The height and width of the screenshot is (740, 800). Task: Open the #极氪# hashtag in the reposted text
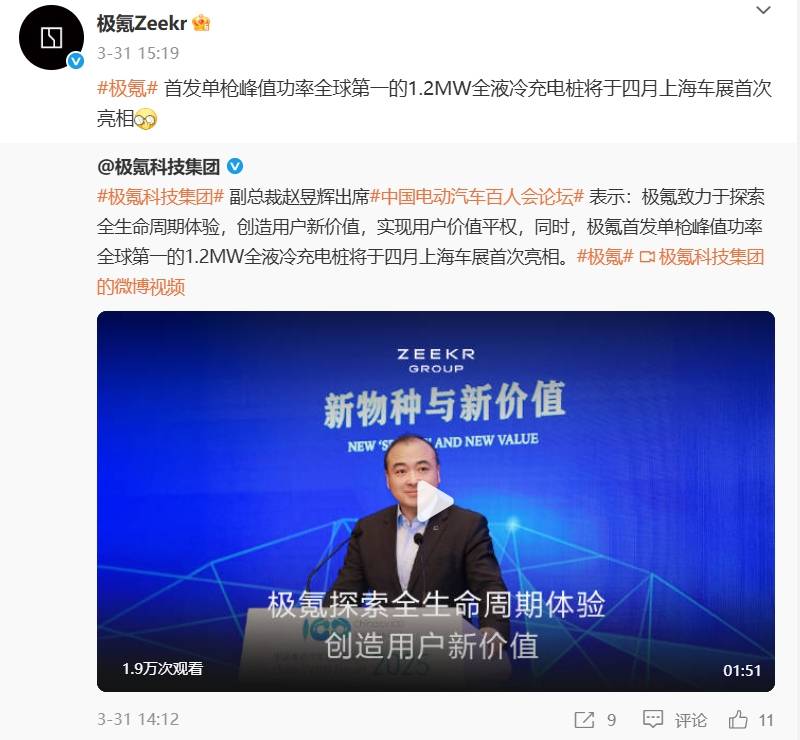[x=605, y=257]
